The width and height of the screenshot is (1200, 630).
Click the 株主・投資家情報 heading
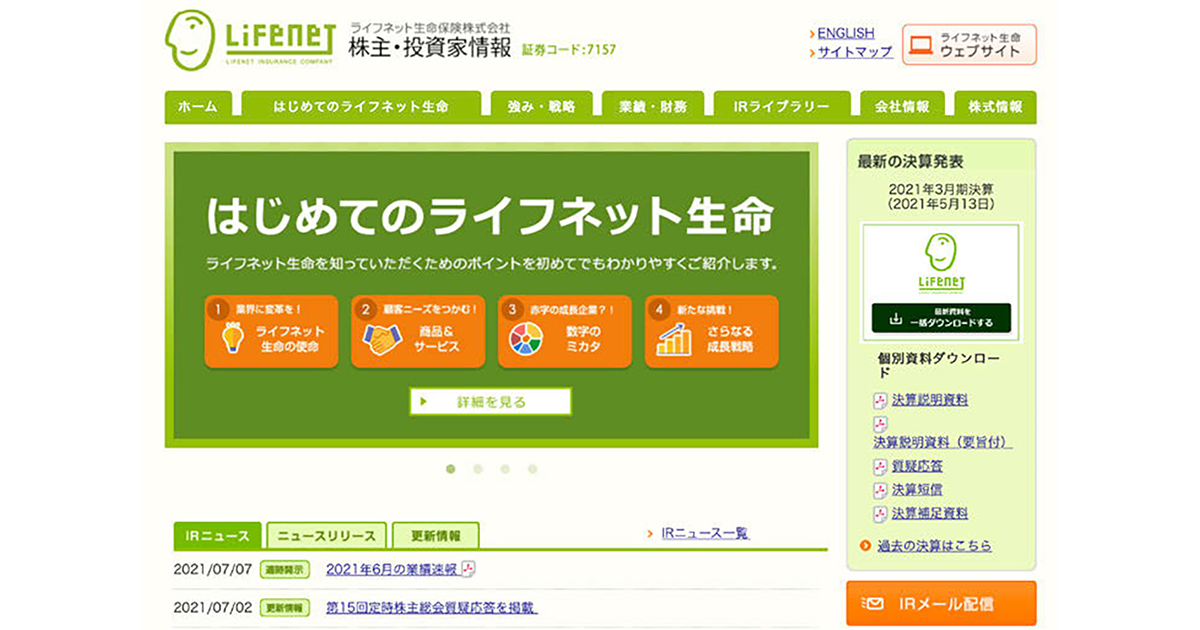point(430,47)
